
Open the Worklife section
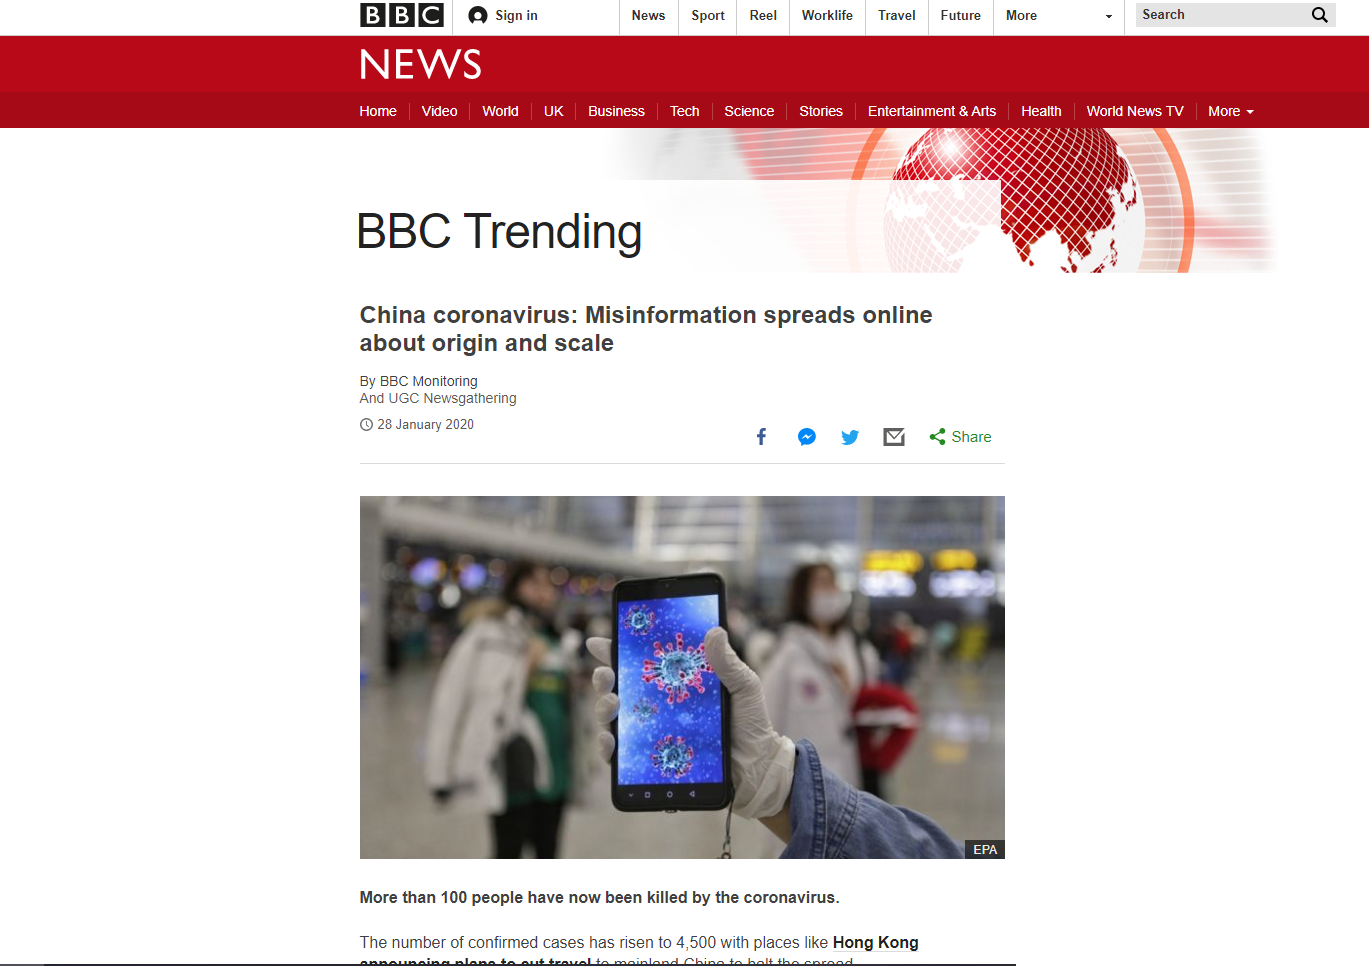pyautogui.click(x=827, y=16)
